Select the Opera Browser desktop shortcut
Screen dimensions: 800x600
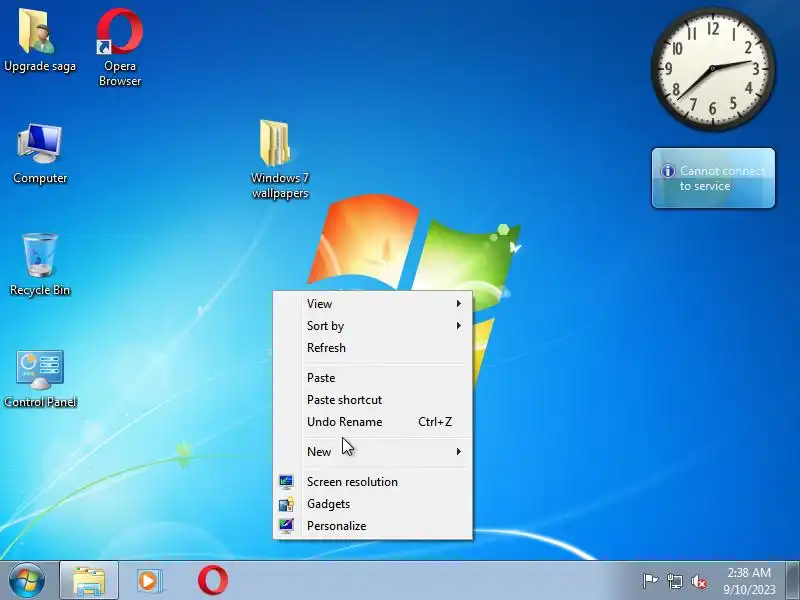click(x=119, y=47)
